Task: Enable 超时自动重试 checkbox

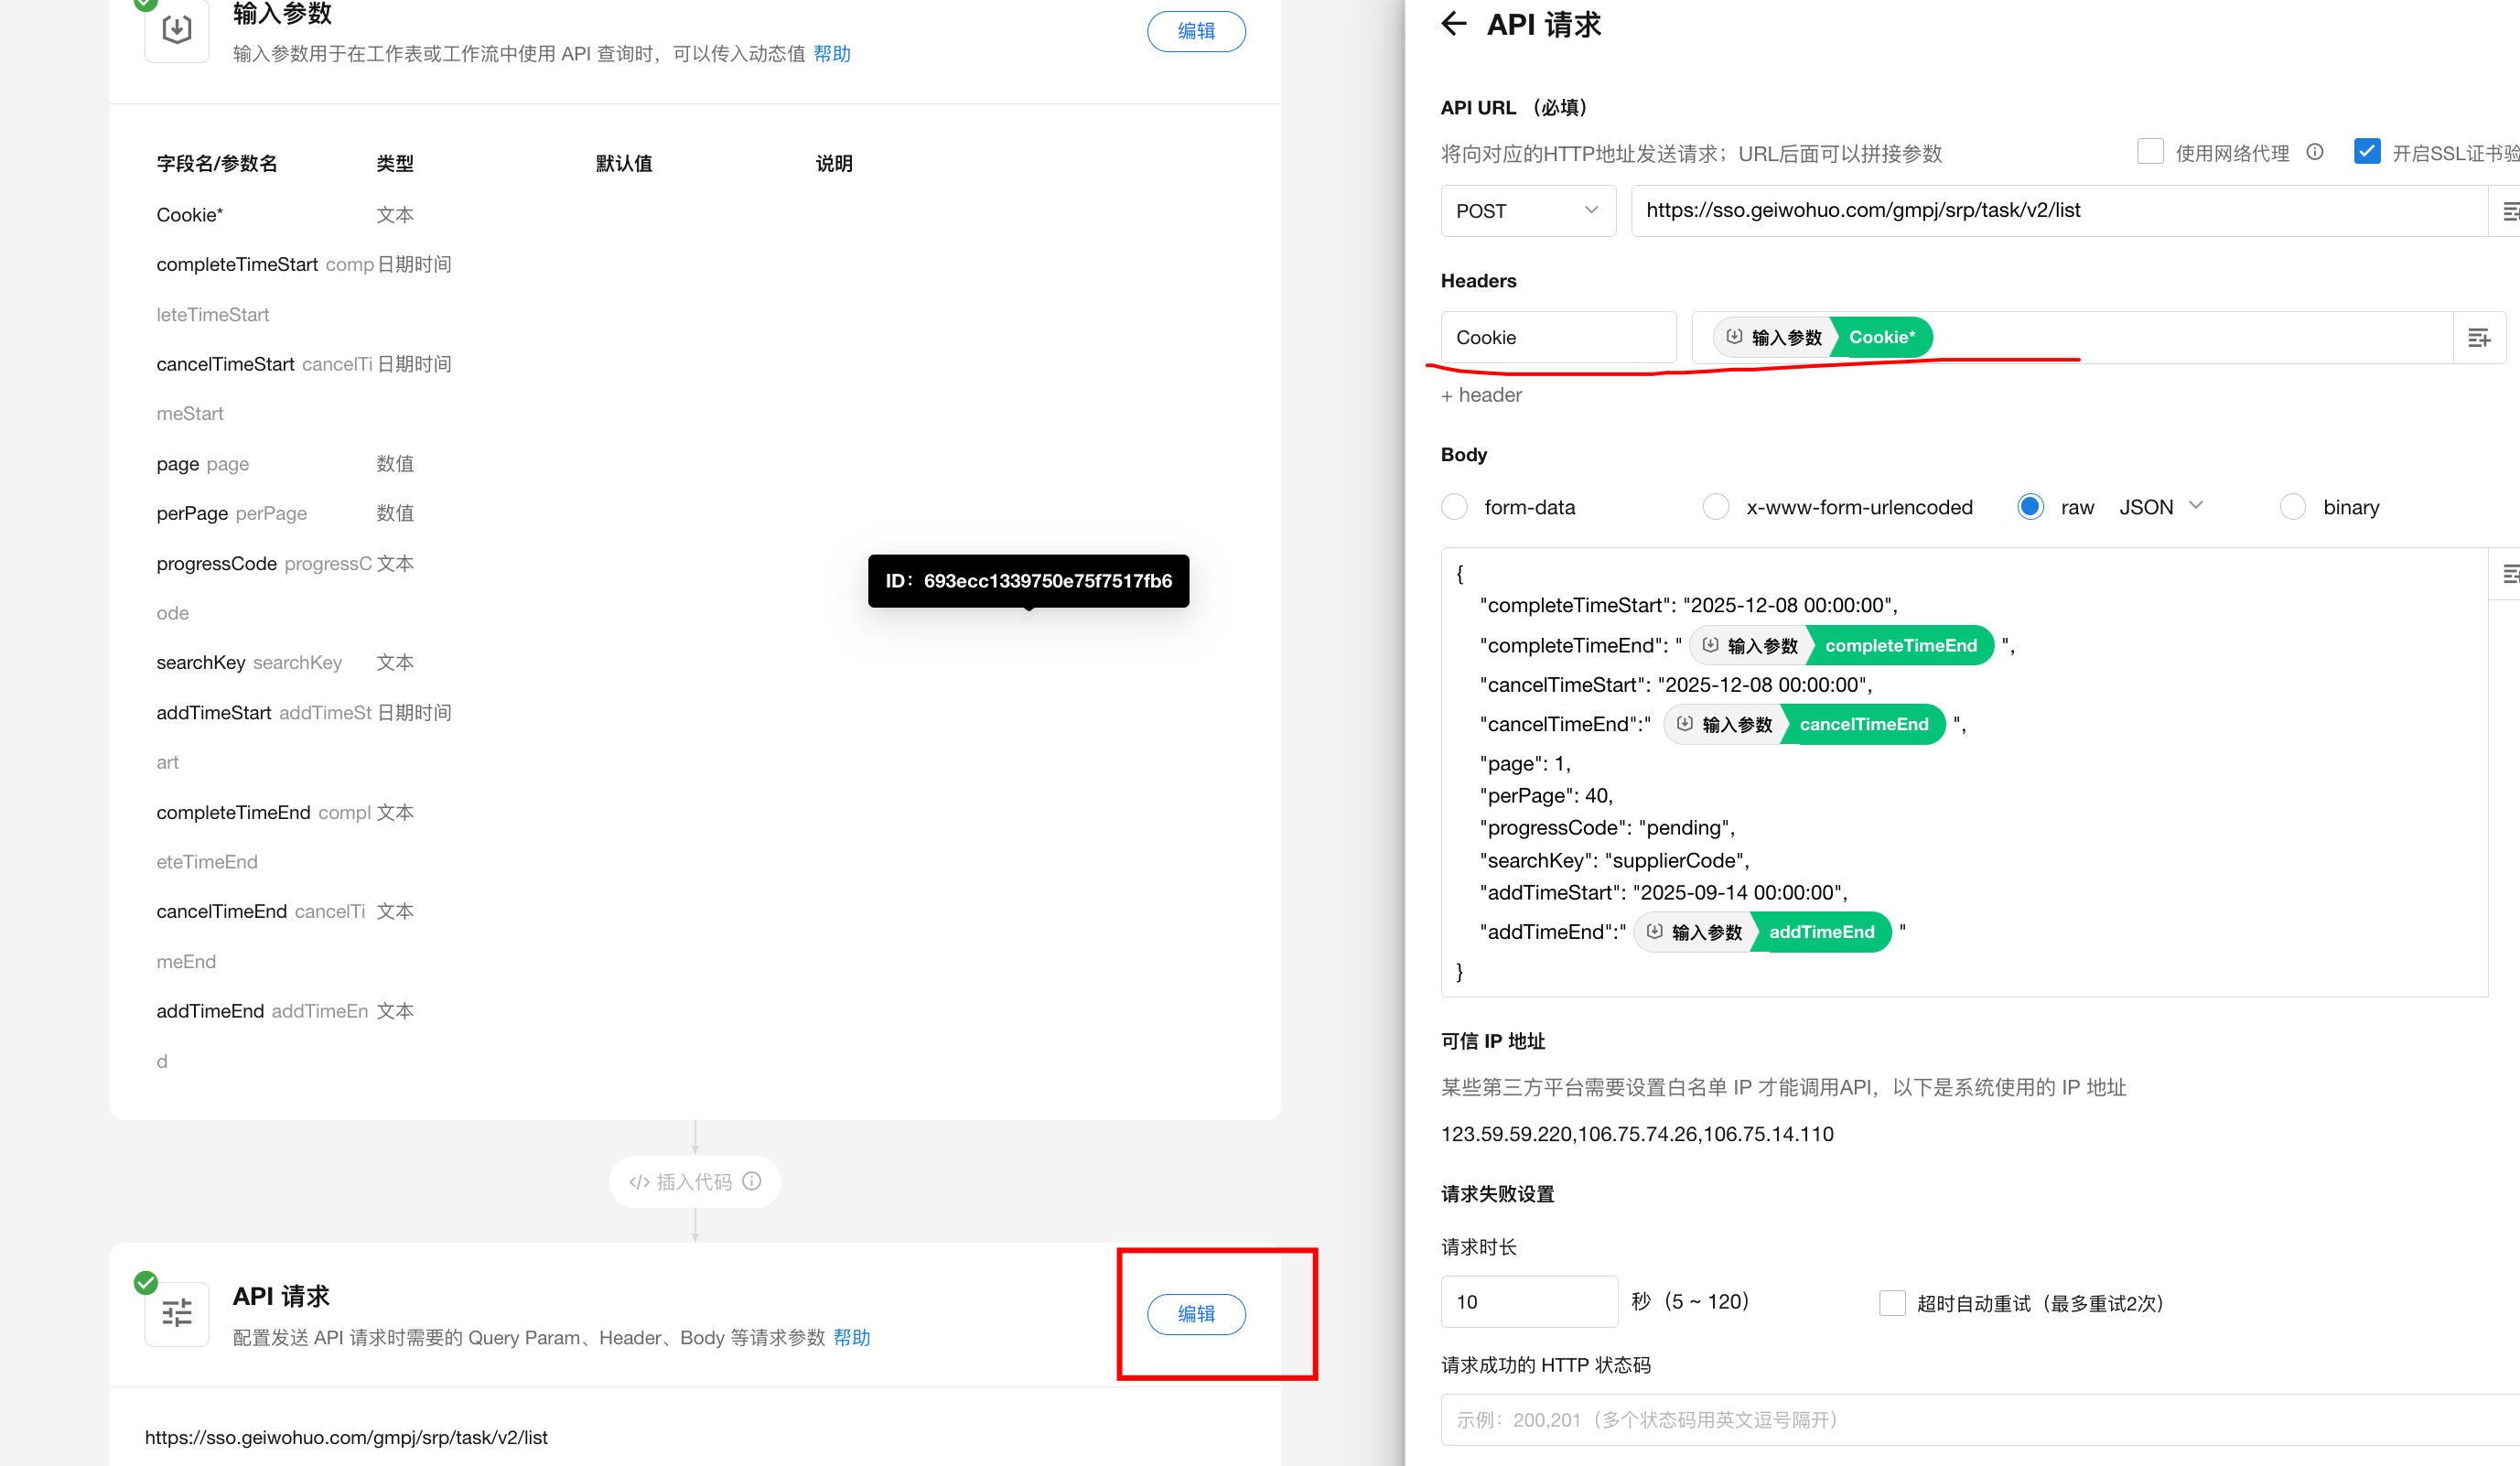Action: [1891, 1303]
